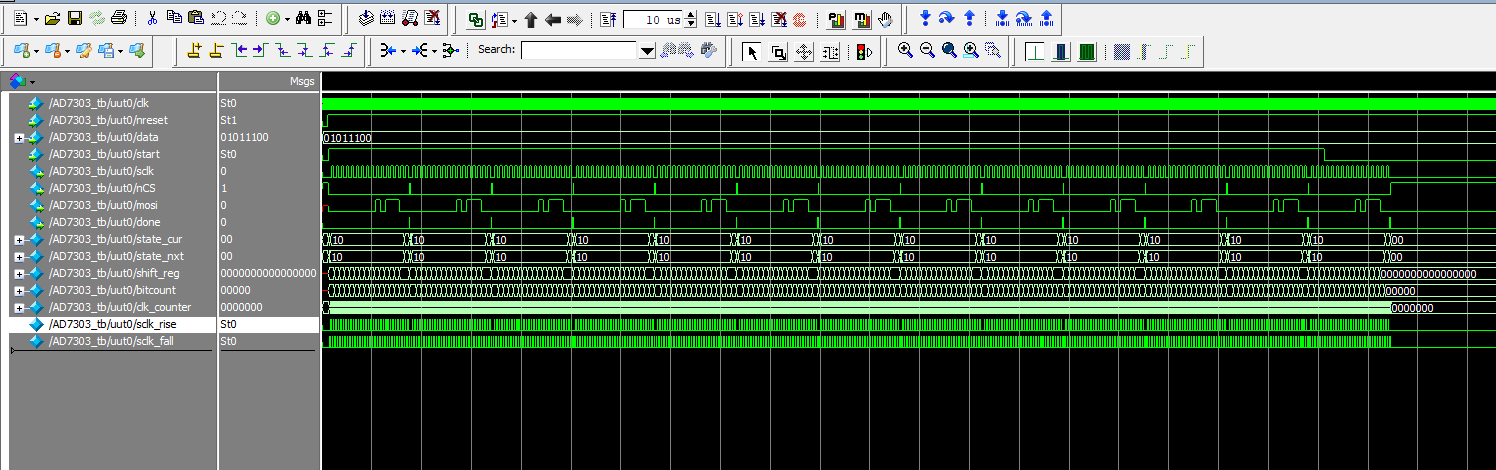This screenshot has height=470, width=1496.
Task: Click the Cut scissors icon
Action: (x=152, y=18)
